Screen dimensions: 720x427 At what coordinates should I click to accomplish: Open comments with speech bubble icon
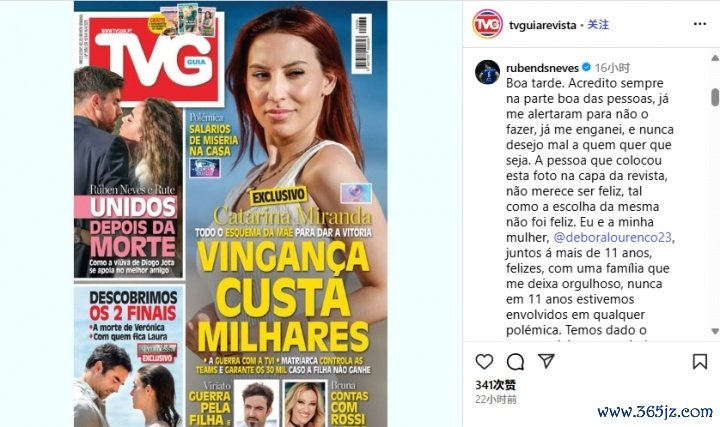(x=515, y=362)
